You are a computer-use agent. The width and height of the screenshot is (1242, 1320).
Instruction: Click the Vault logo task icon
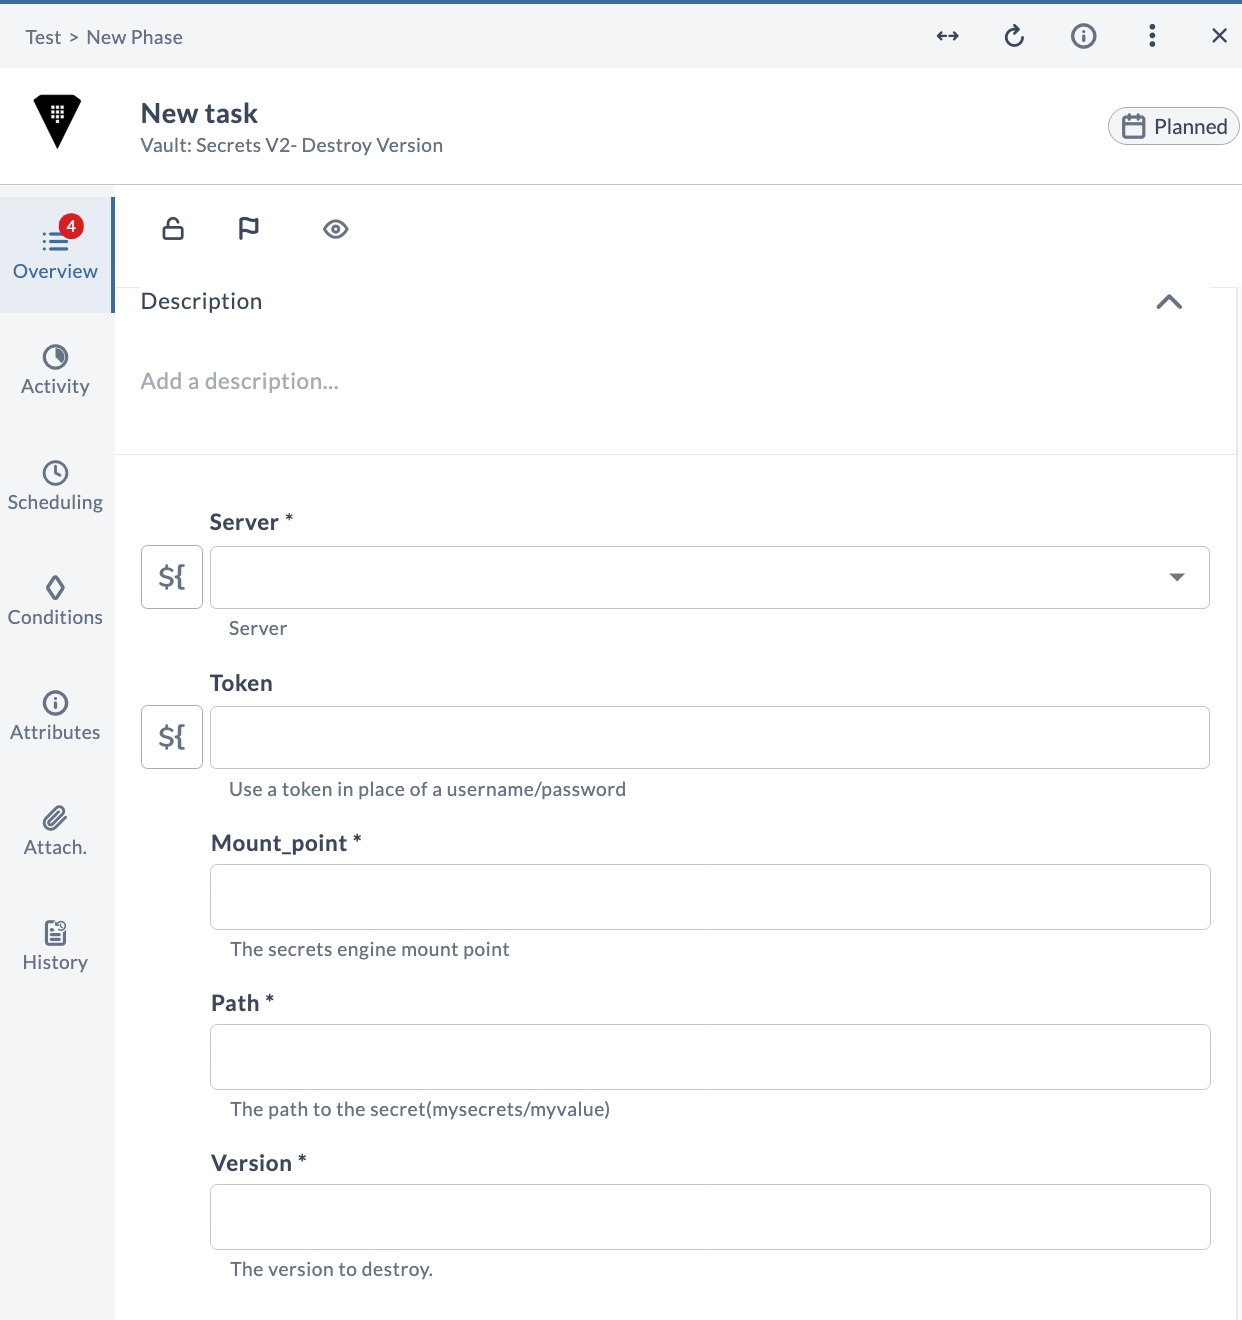click(x=57, y=122)
